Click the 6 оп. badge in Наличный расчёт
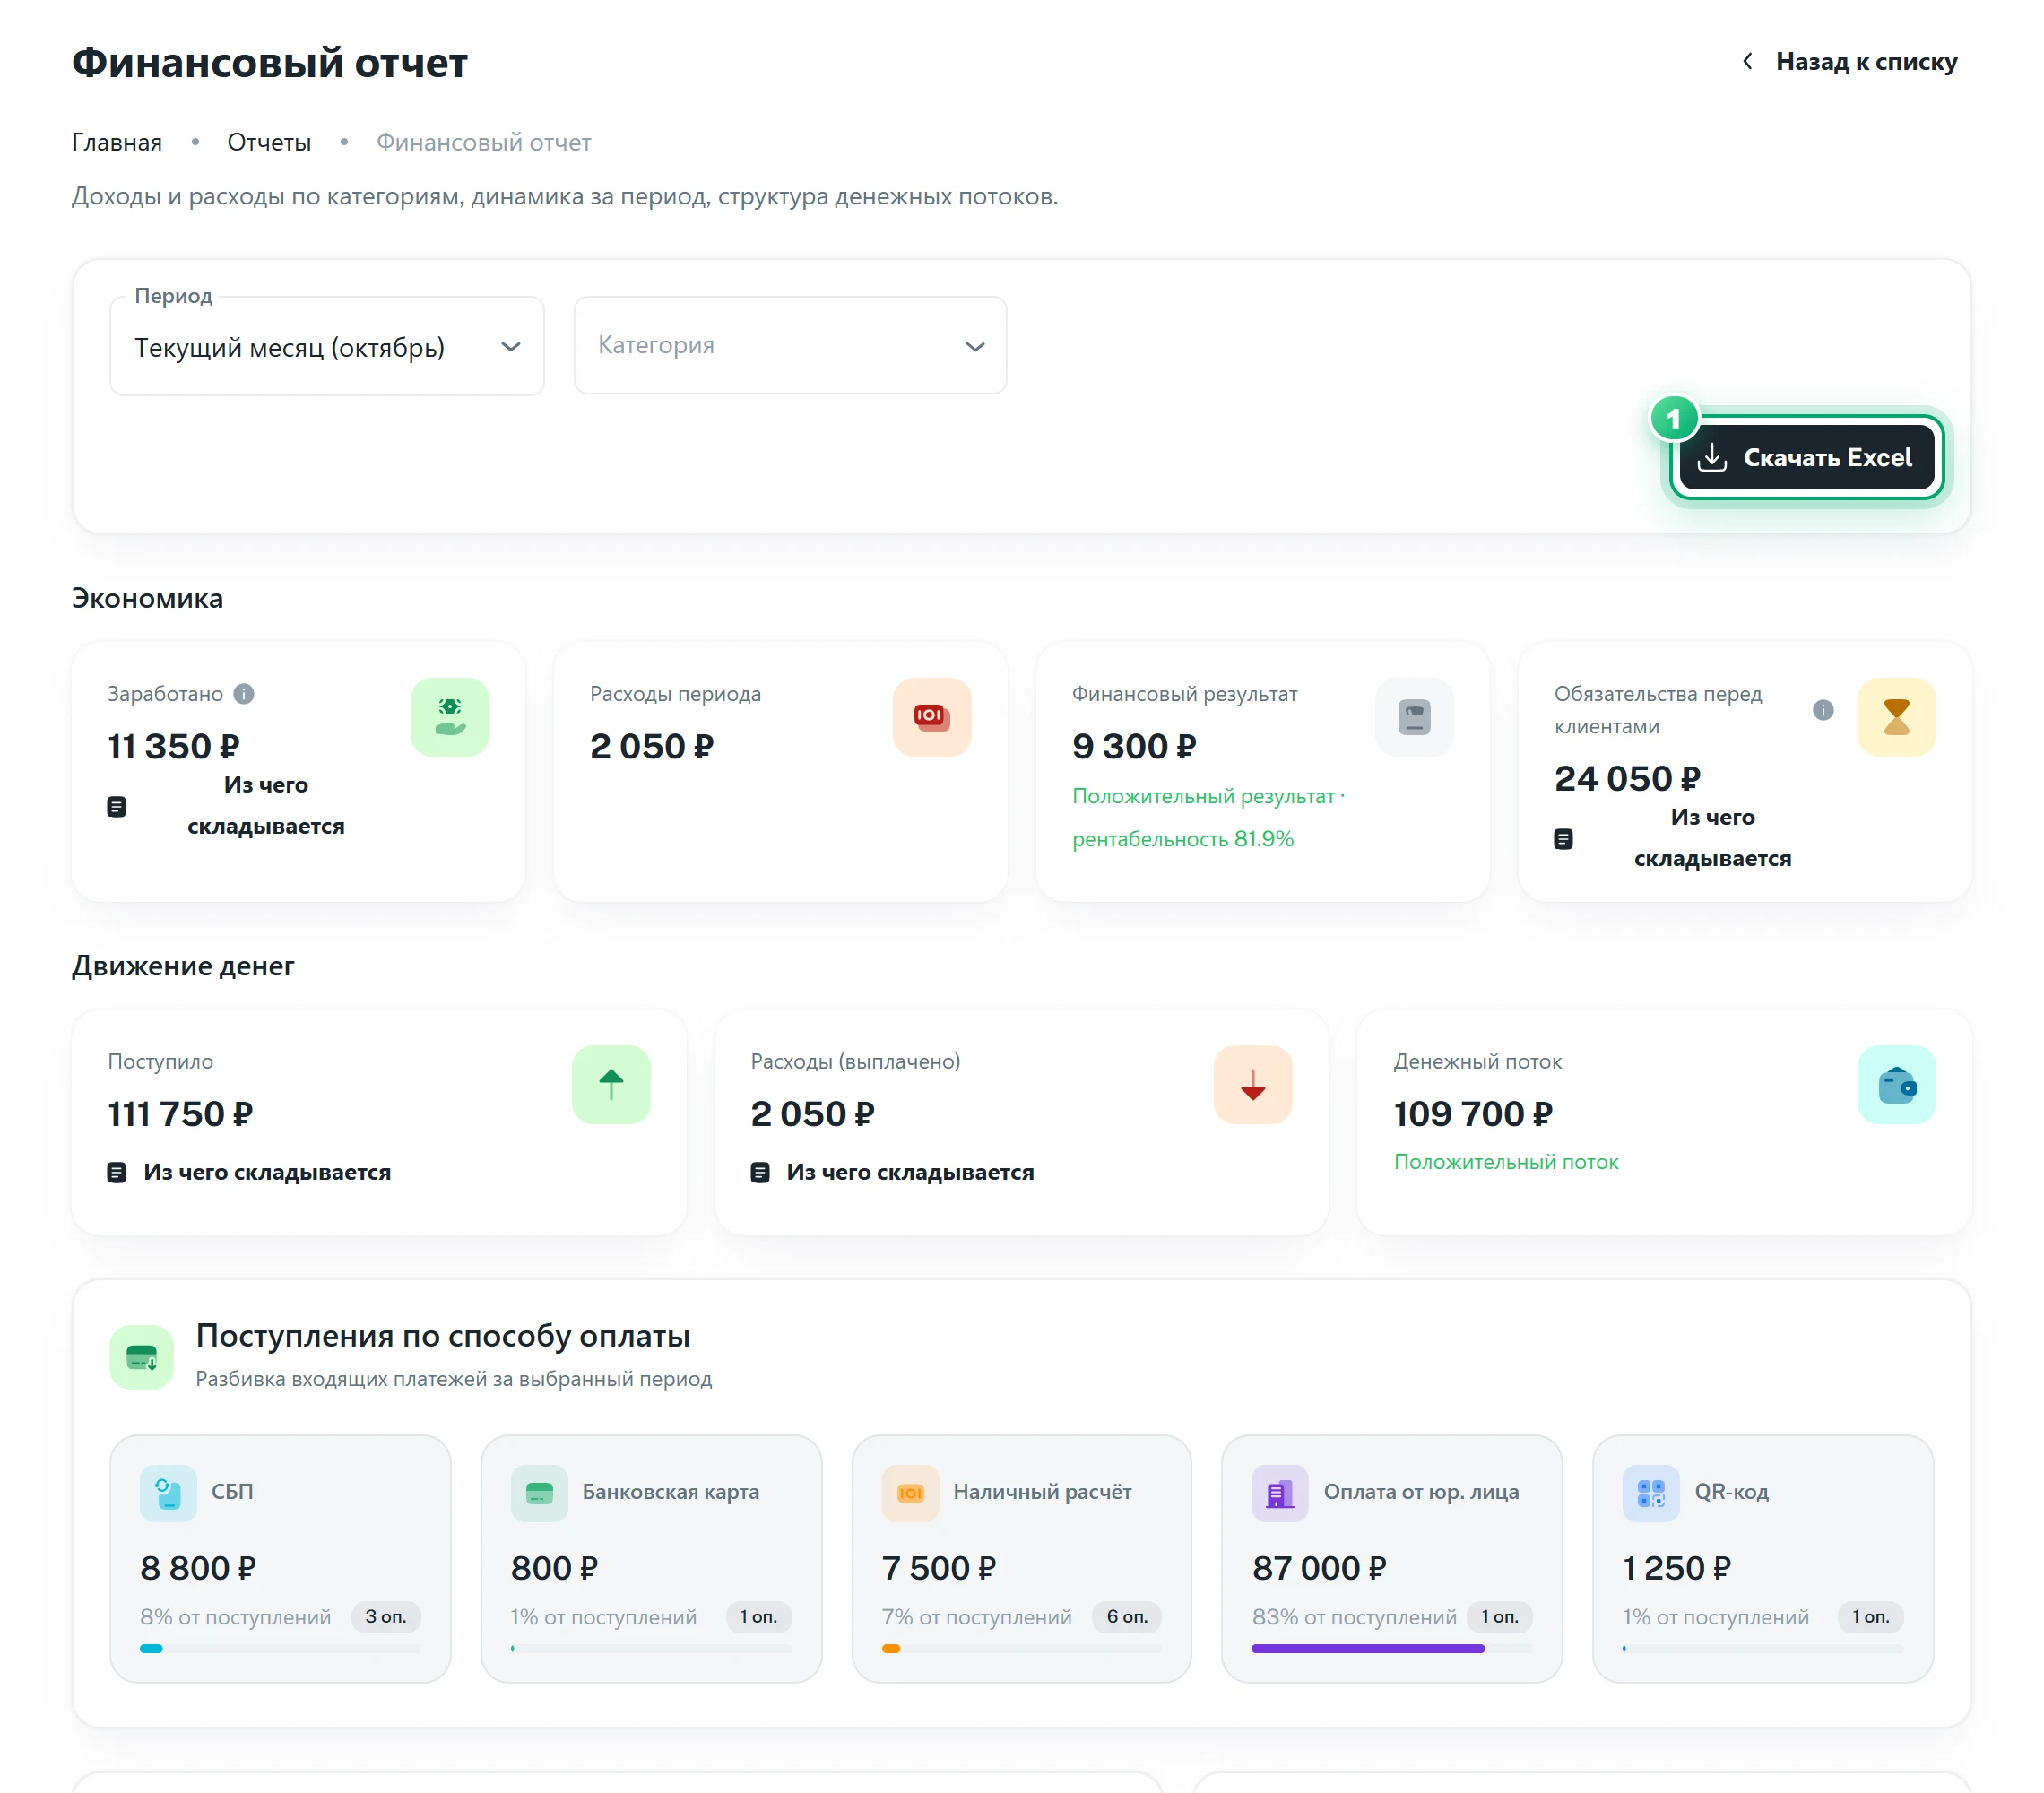This screenshot has height=1793, width=2044. (1127, 1617)
